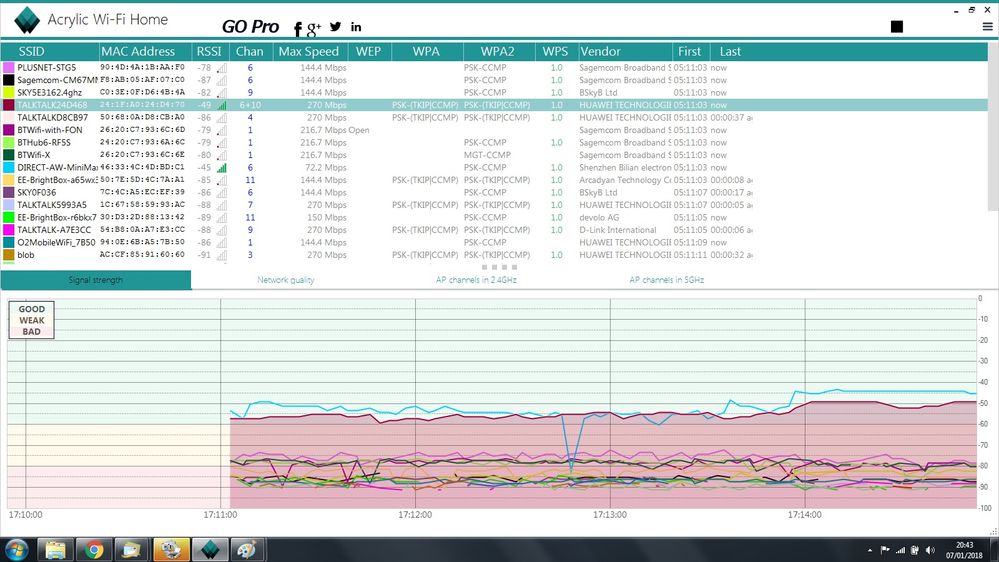Open the Windows Start orb
The width and height of the screenshot is (999, 562).
pyautogui.click(x=17, y=549)
